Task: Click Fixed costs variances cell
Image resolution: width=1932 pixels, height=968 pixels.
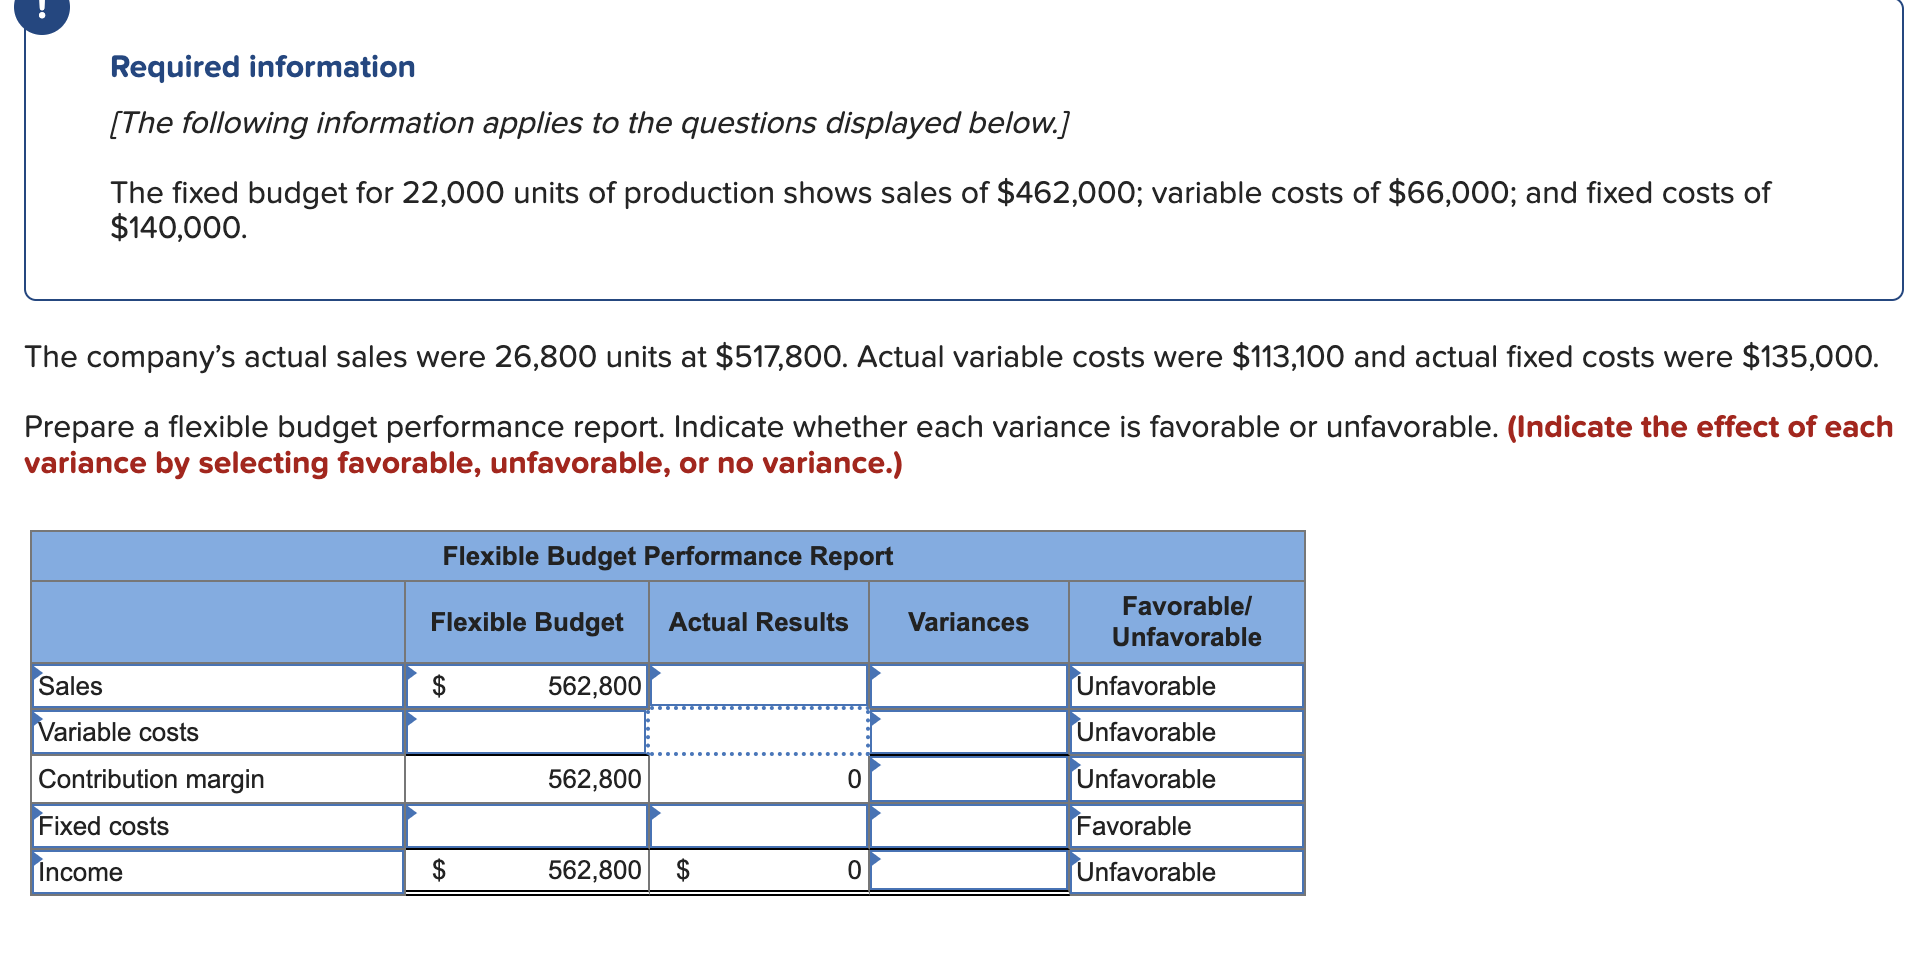Action: (969, 826)
